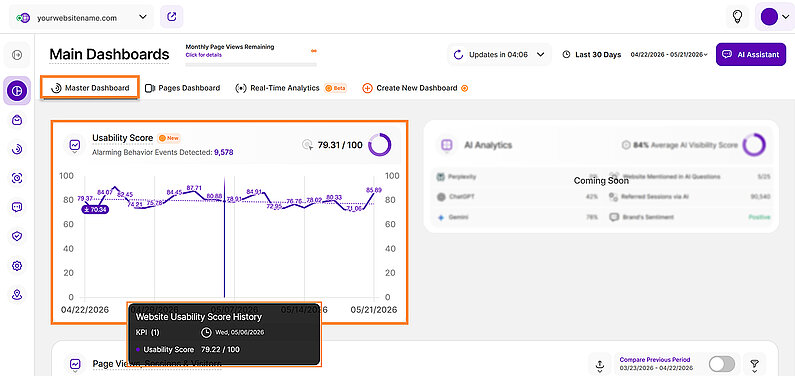Image resolution: width=795 pixels, height=376 pixels.
Task: Click the AI visibility score donut gauge
Action: (754, 145)
